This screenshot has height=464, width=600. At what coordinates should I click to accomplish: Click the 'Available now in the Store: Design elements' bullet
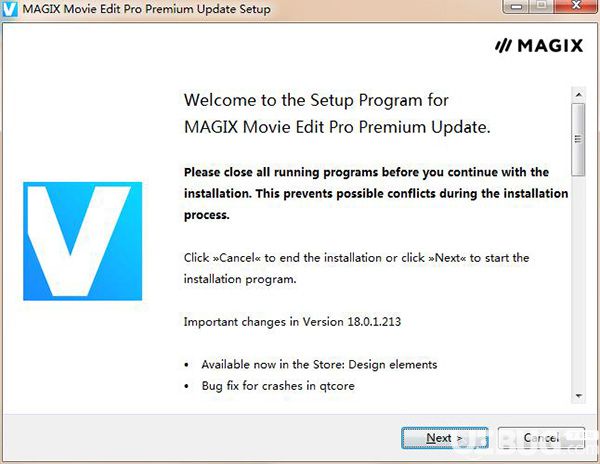tap(319, 364)
